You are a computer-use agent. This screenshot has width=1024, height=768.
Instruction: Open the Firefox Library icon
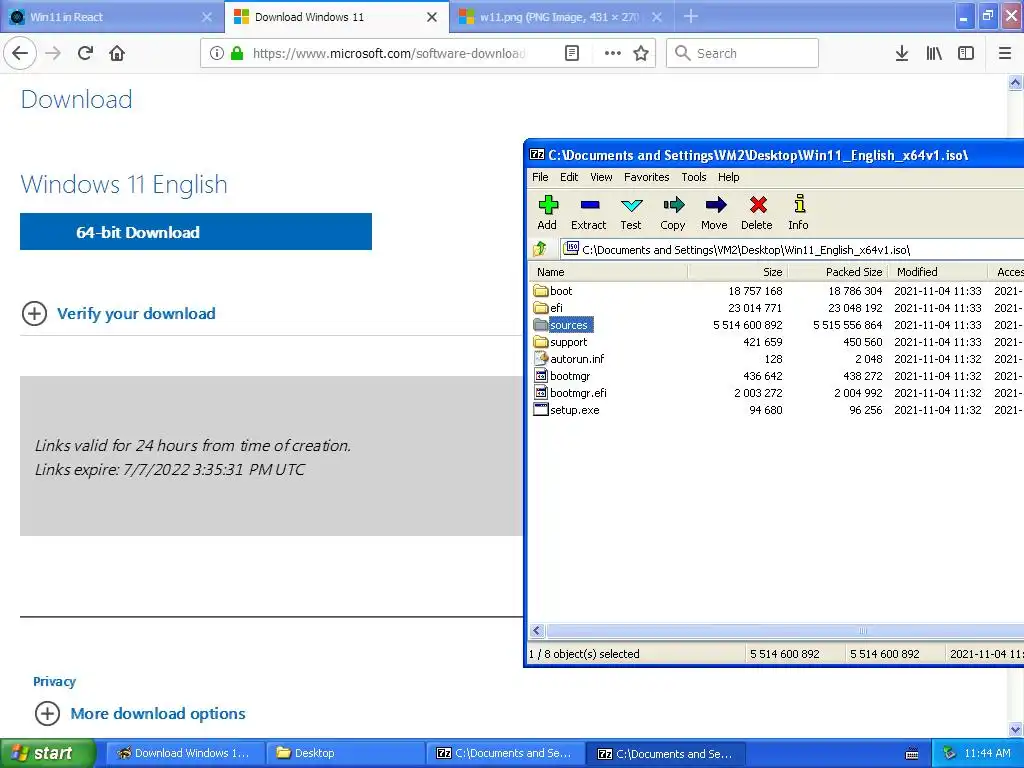pyautogui.click(x=934, y=53)
